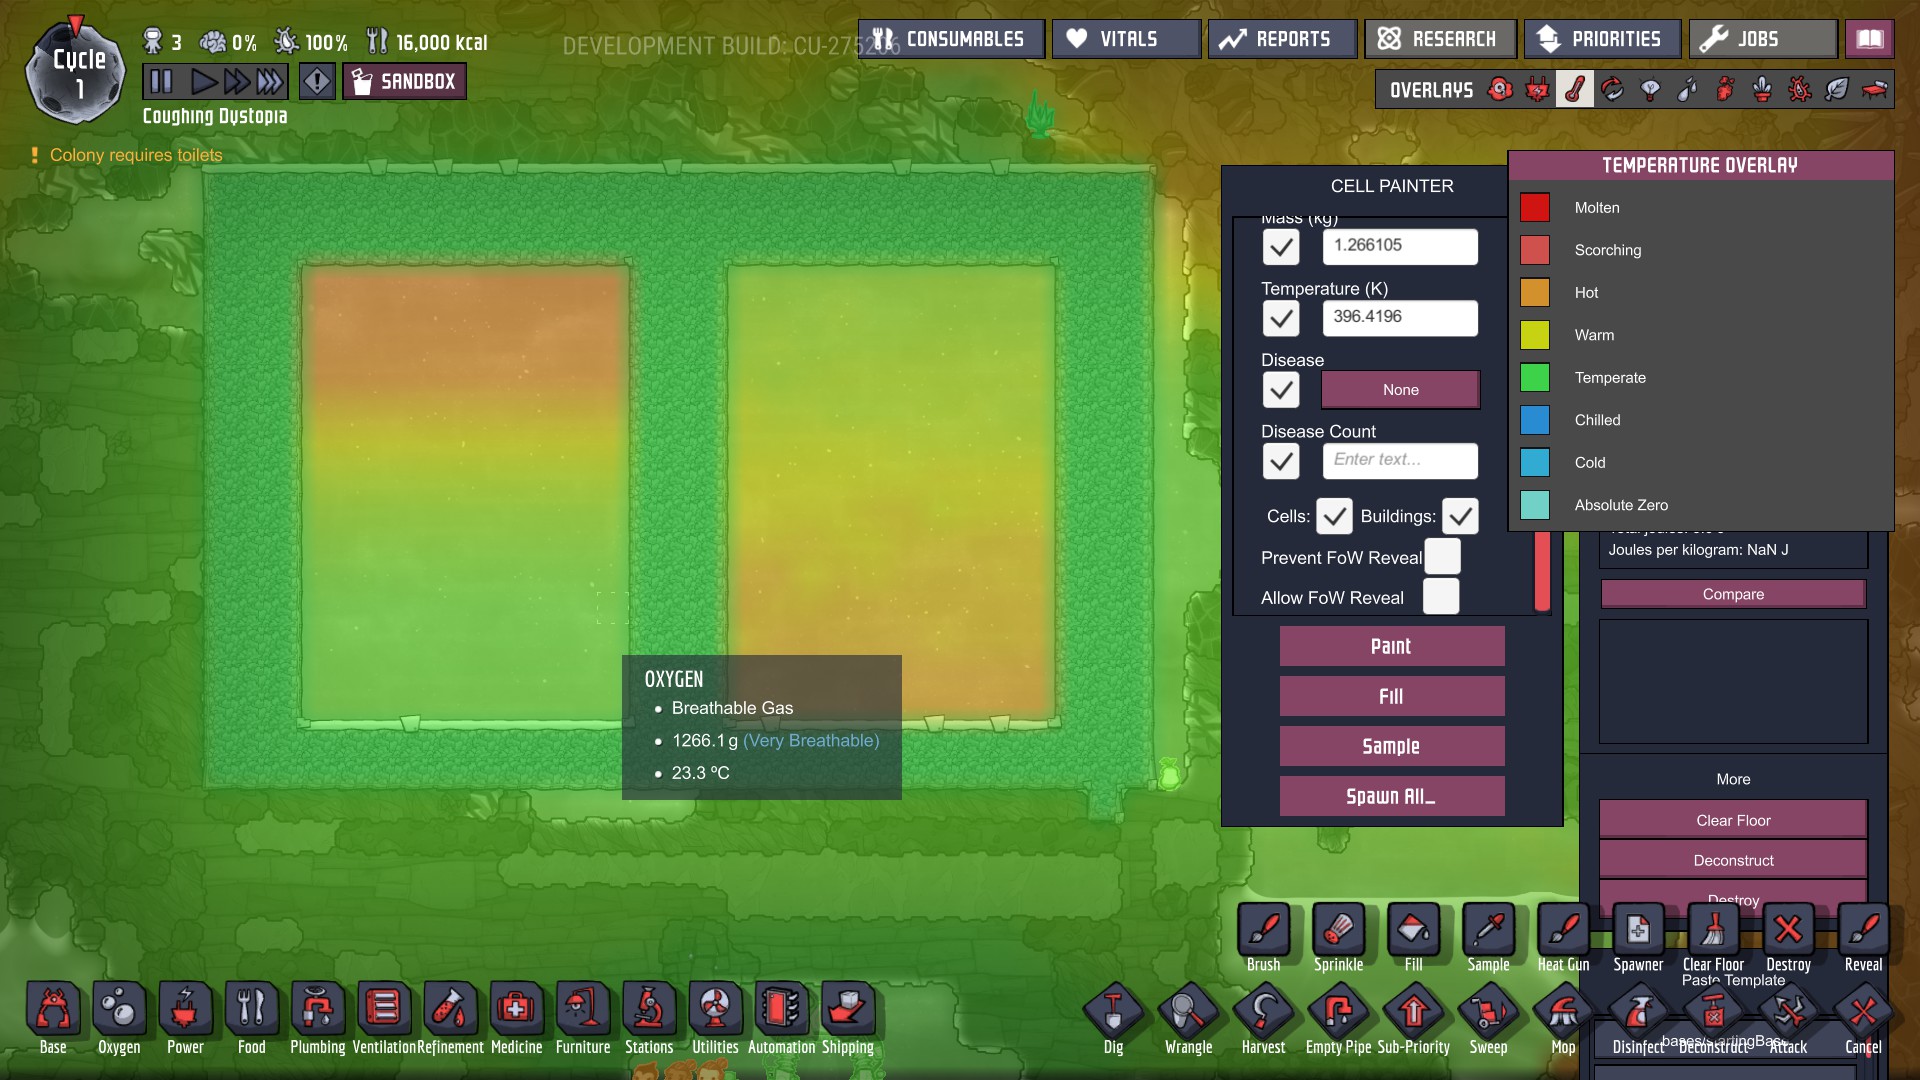Enable Prevent FoW Reveal checkbox
Screen dimensions: 1920x1080
(x=1442, y=557)
